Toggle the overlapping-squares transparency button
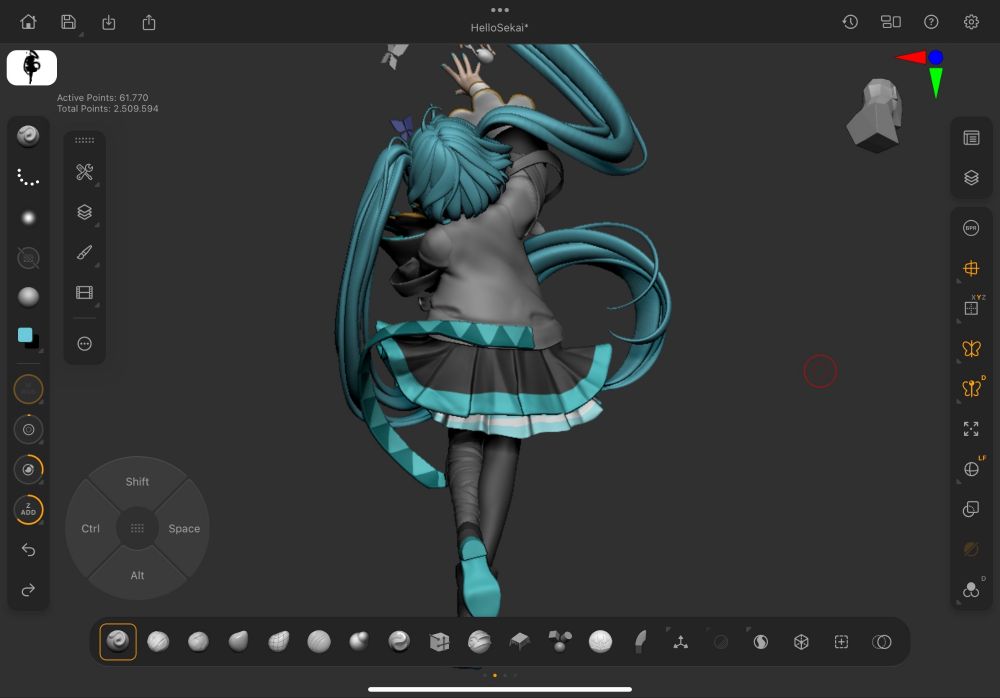1000x698 pixels. [x=971, y=509]
